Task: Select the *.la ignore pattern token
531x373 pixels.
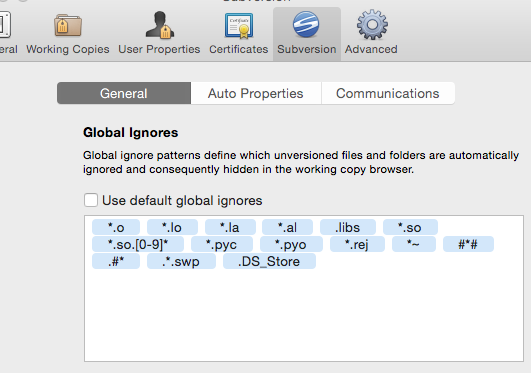Action: pyautogui.click(x=230, y=227)
